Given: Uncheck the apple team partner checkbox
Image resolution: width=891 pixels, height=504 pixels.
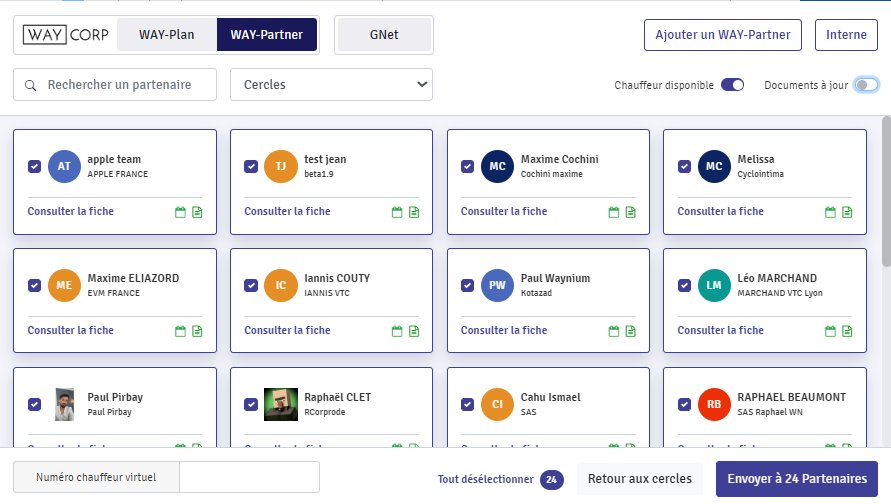Looking at the screenshot, I should [x=34, y=166].
